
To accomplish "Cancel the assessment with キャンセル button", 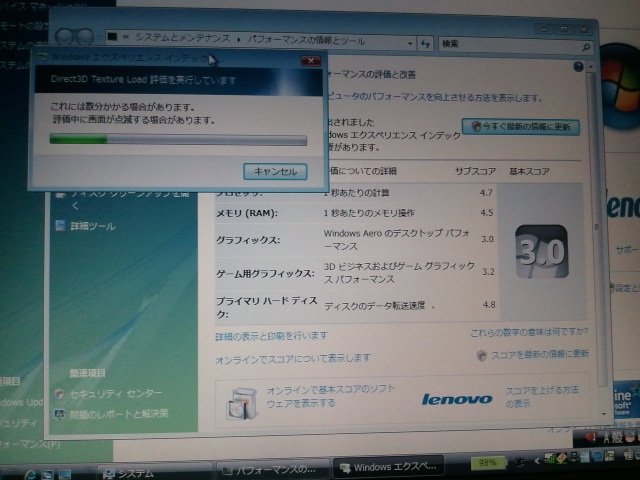I will coord(275,171).
